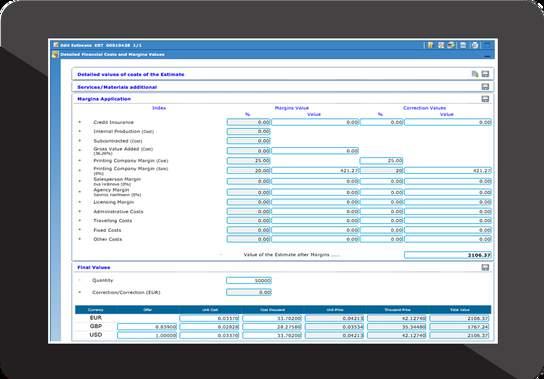Click the Margins Value column header
Screen dimensions: 544x379
(292, 108)
